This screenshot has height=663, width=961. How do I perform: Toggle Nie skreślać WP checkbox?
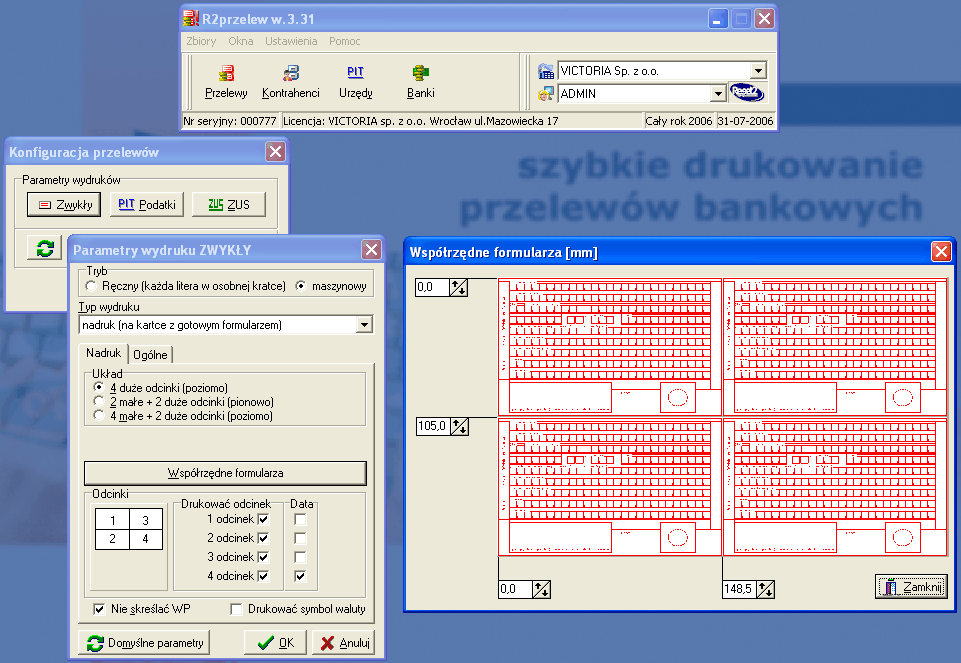tap(99, 609)
